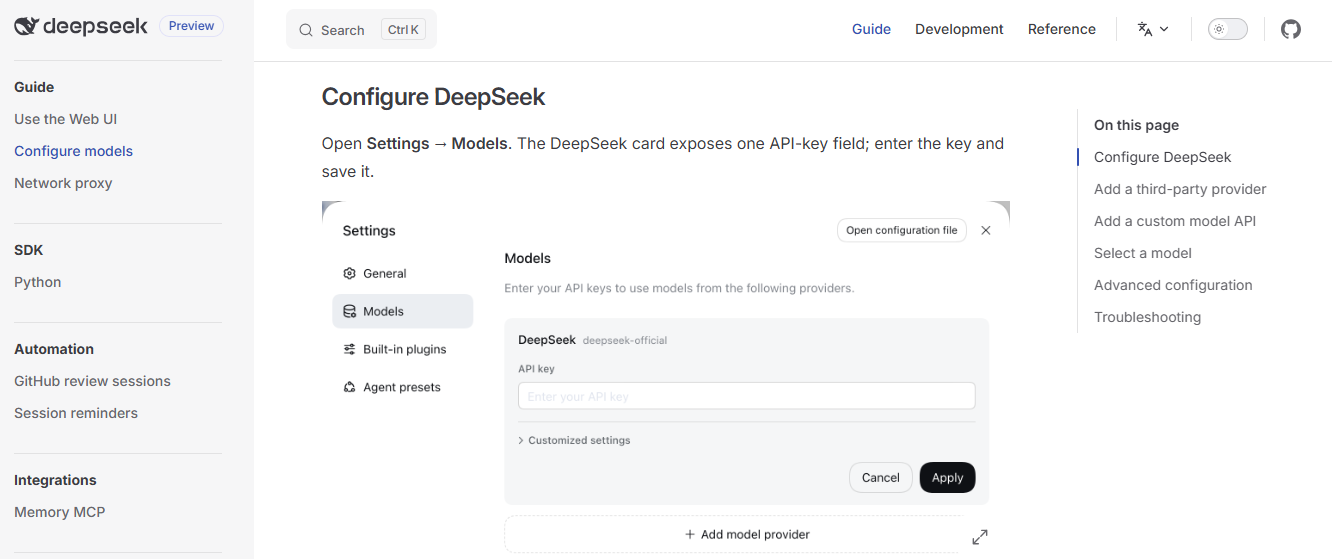Open Network proxy sidebar link
1332x559 pixels.
coord(63,183)
